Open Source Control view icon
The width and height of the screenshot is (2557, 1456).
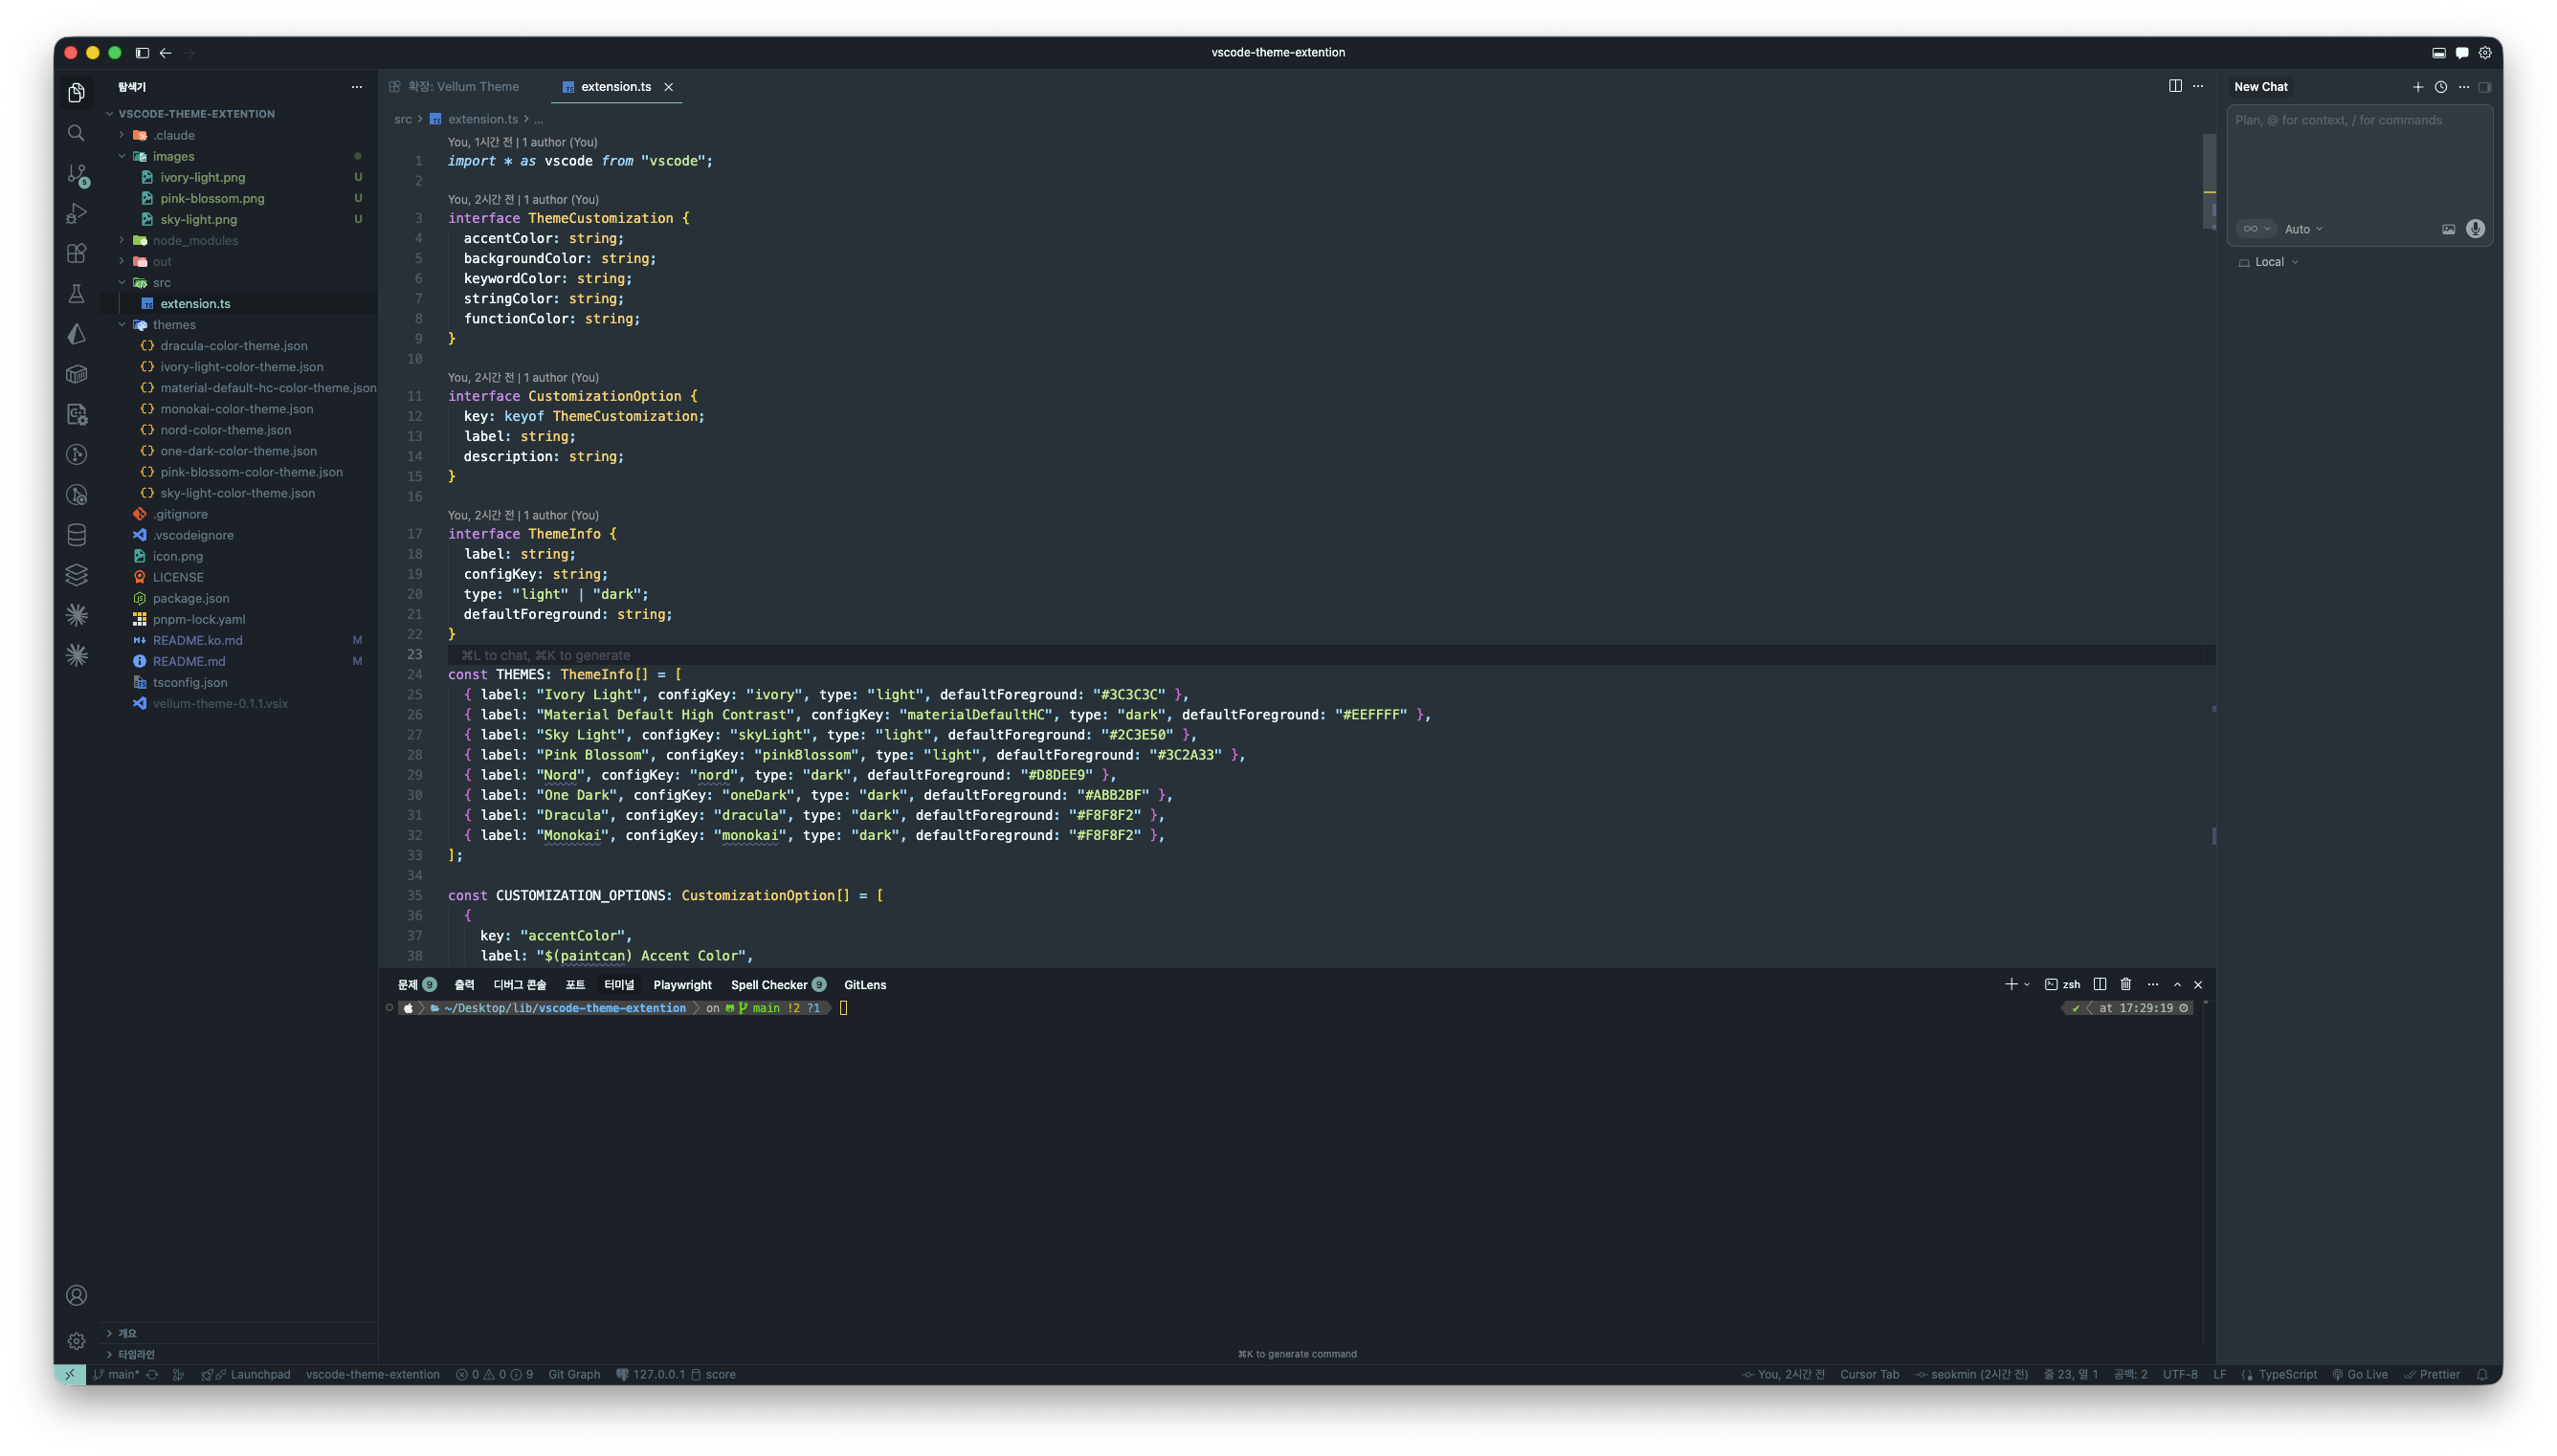click(76, 174)
